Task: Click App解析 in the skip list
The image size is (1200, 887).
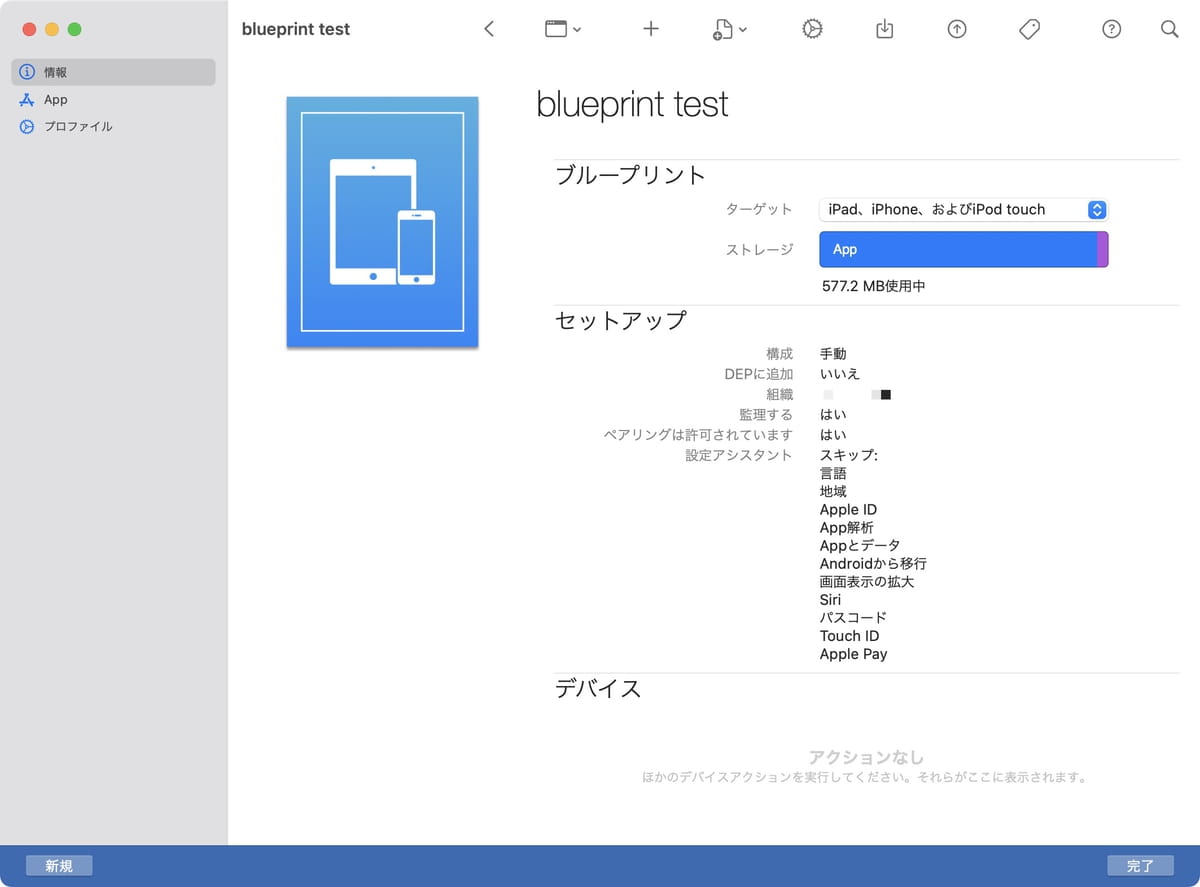Action: 847,527
